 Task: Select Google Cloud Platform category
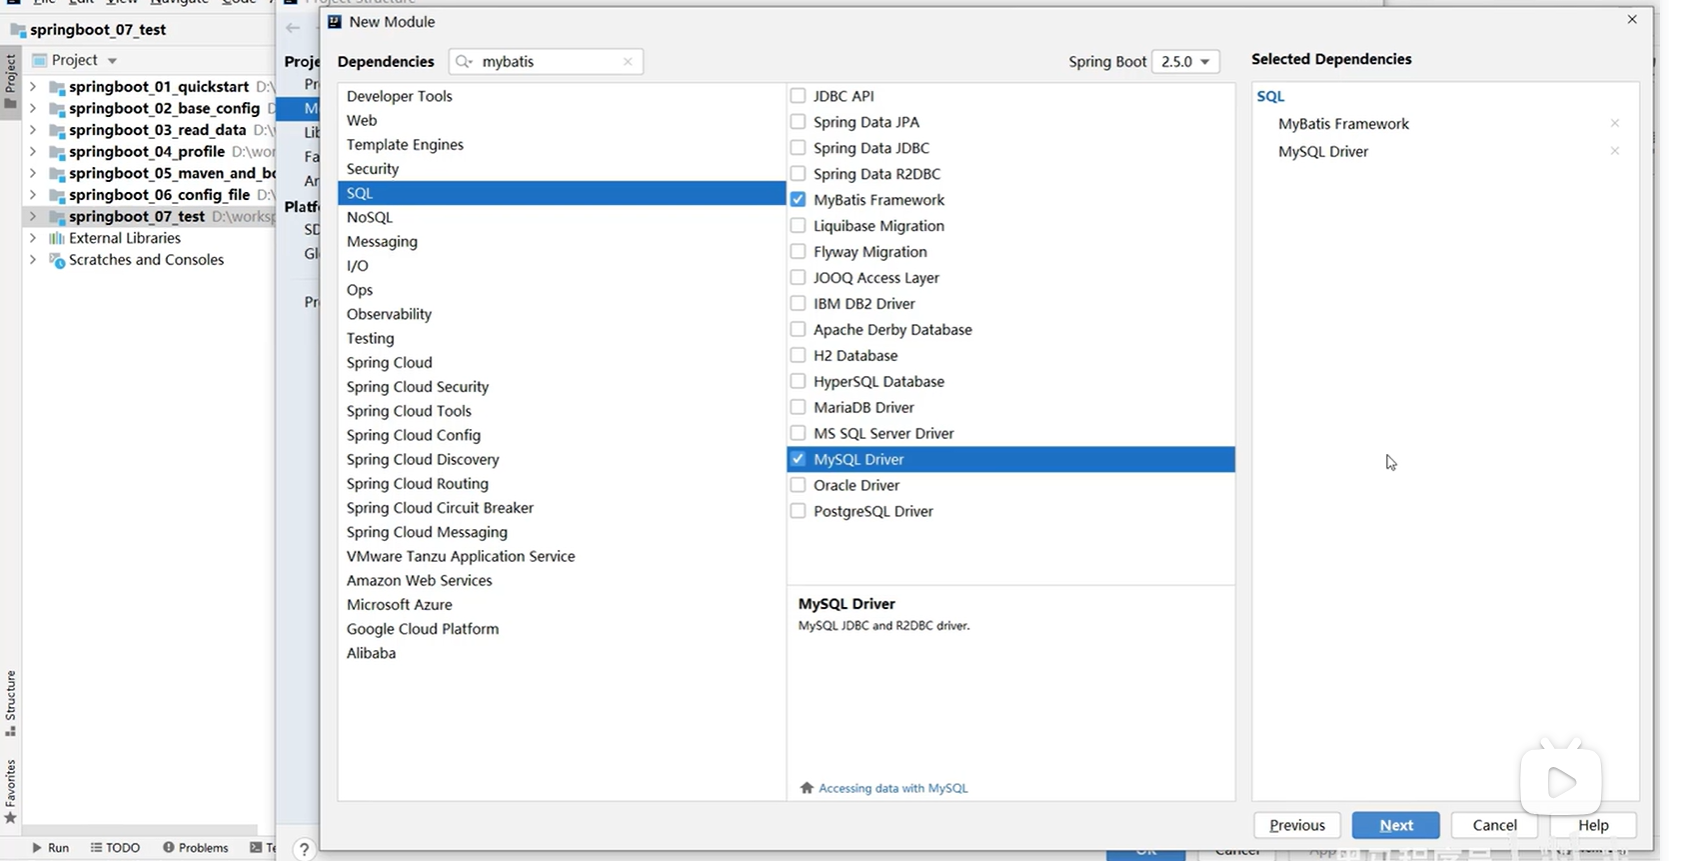[x=562, y=629]
